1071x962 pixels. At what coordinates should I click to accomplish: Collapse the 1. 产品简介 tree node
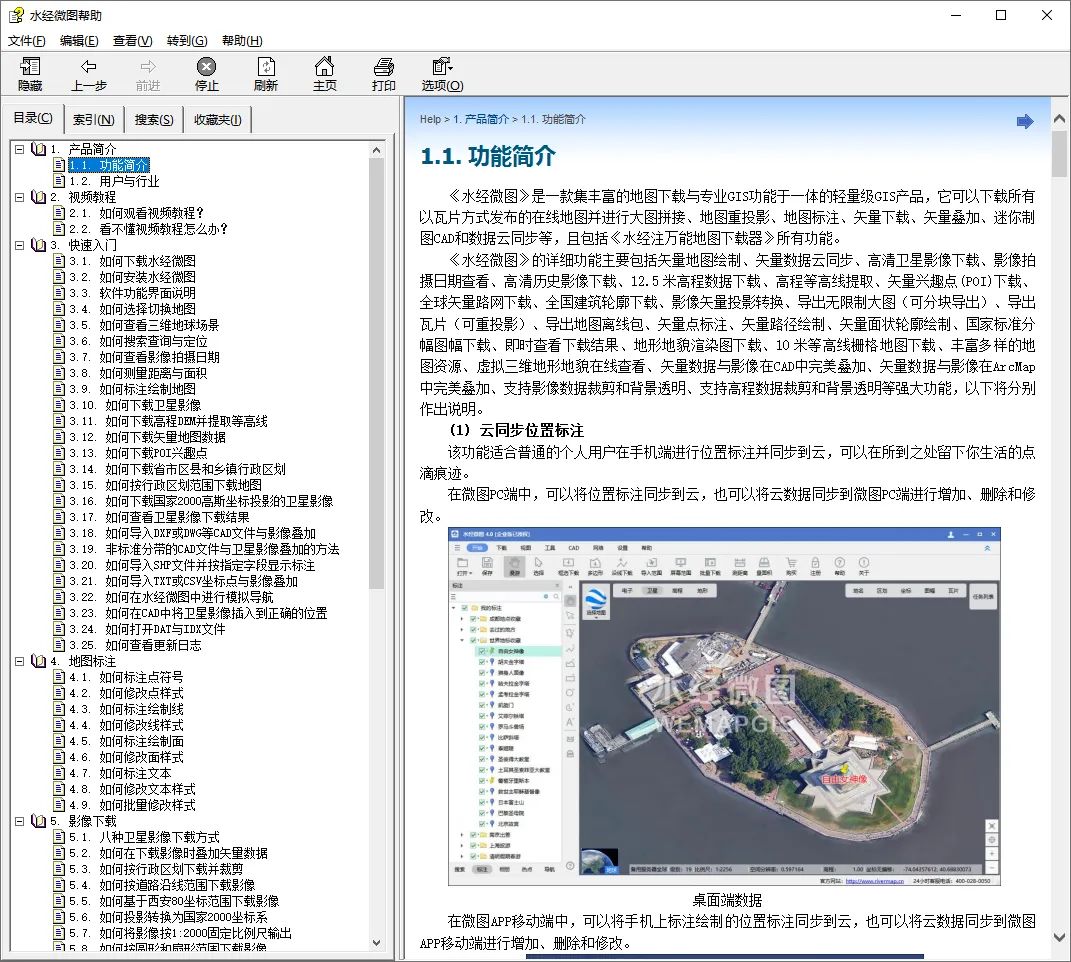20,149
